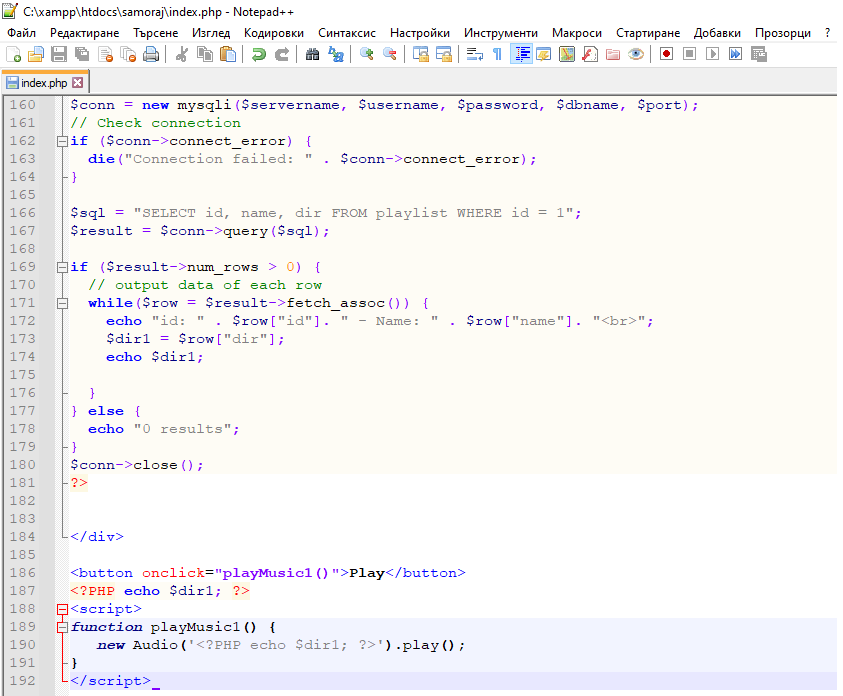The width and height of the screenshot is (843, 696).
Task: Click line number 180 in the margin
Action: click(x=22, y=465)
